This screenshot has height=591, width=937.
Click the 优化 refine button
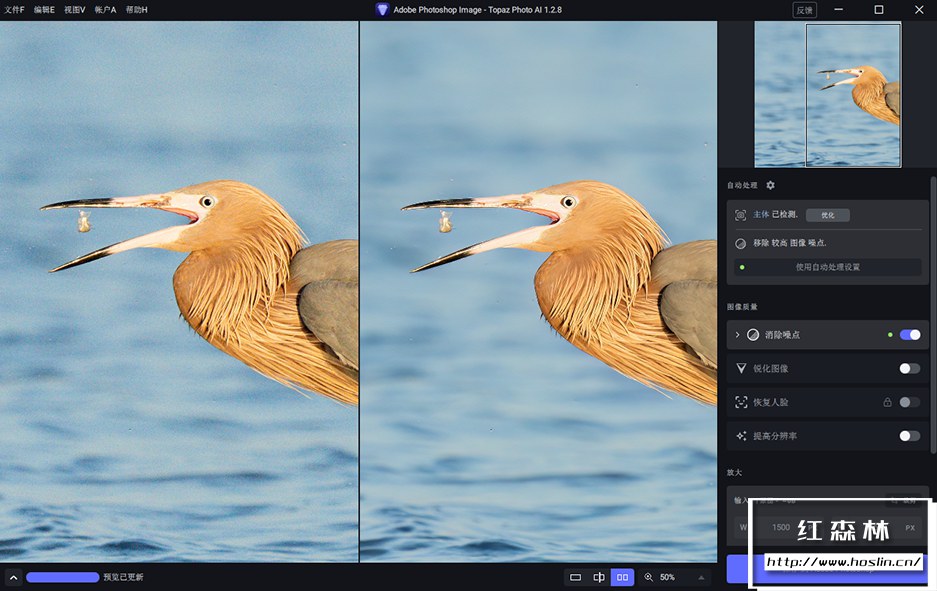pos(827,215)
